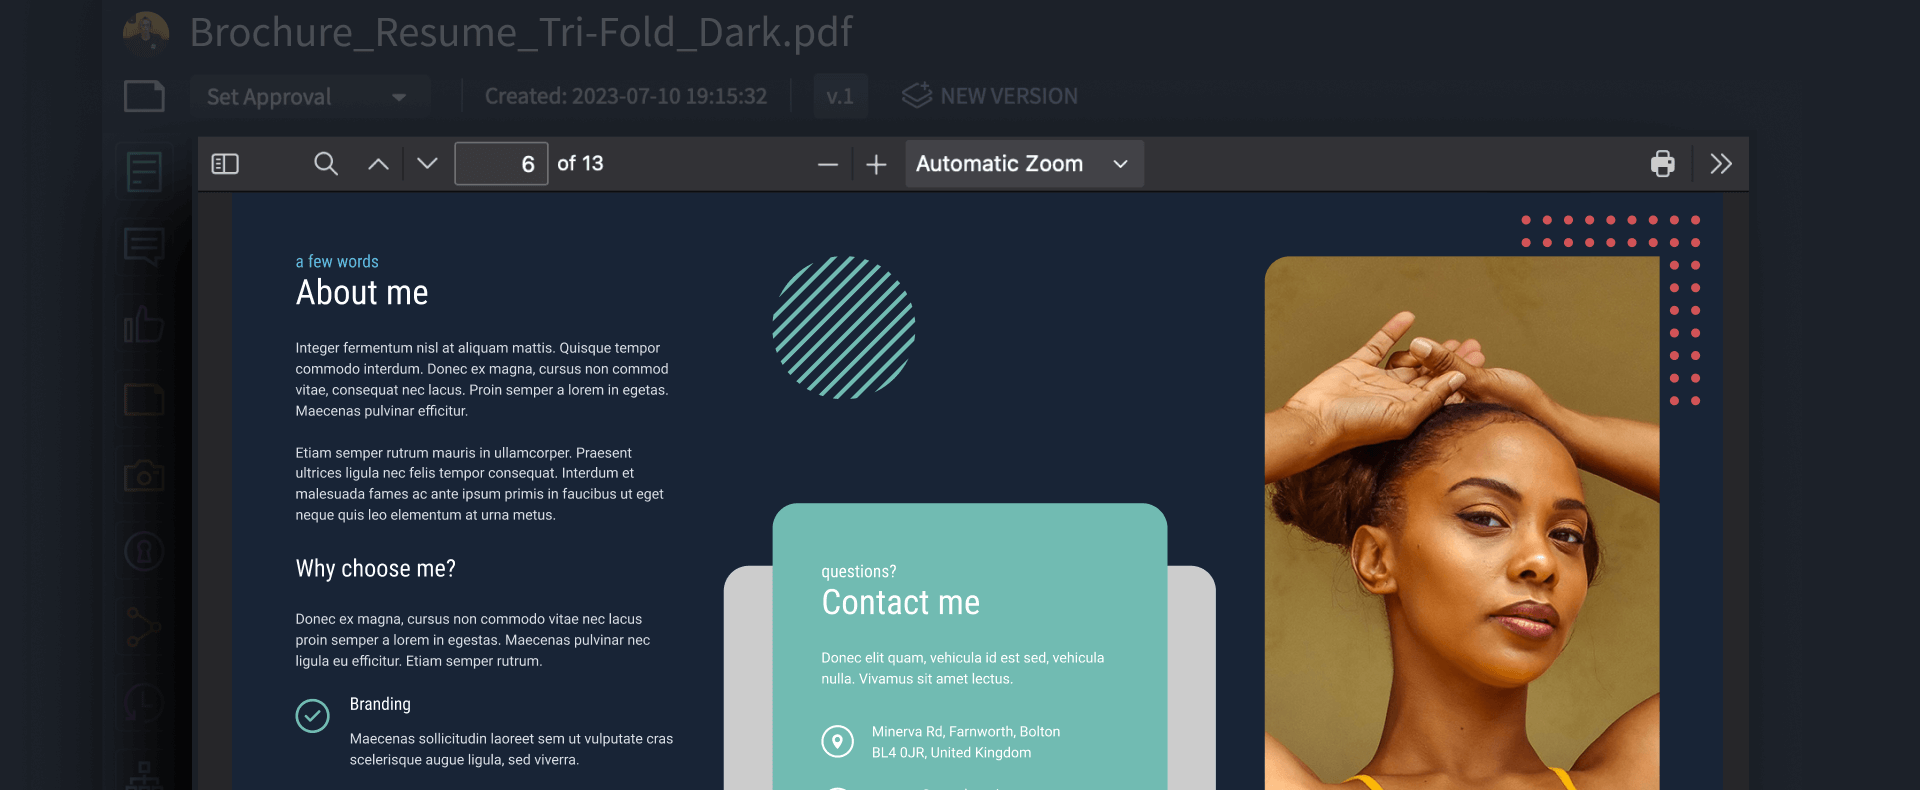This screenshot has width=1920, height=790.
Task: Print the PDF document
Action: 1663,164
